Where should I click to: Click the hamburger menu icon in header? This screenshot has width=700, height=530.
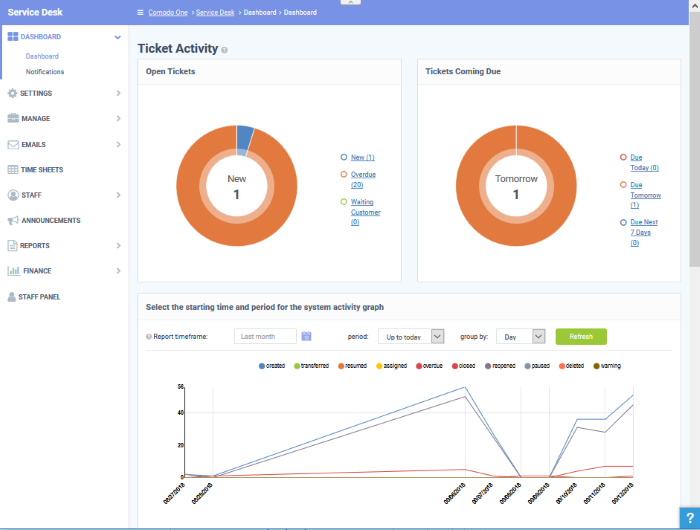[140, 12]
